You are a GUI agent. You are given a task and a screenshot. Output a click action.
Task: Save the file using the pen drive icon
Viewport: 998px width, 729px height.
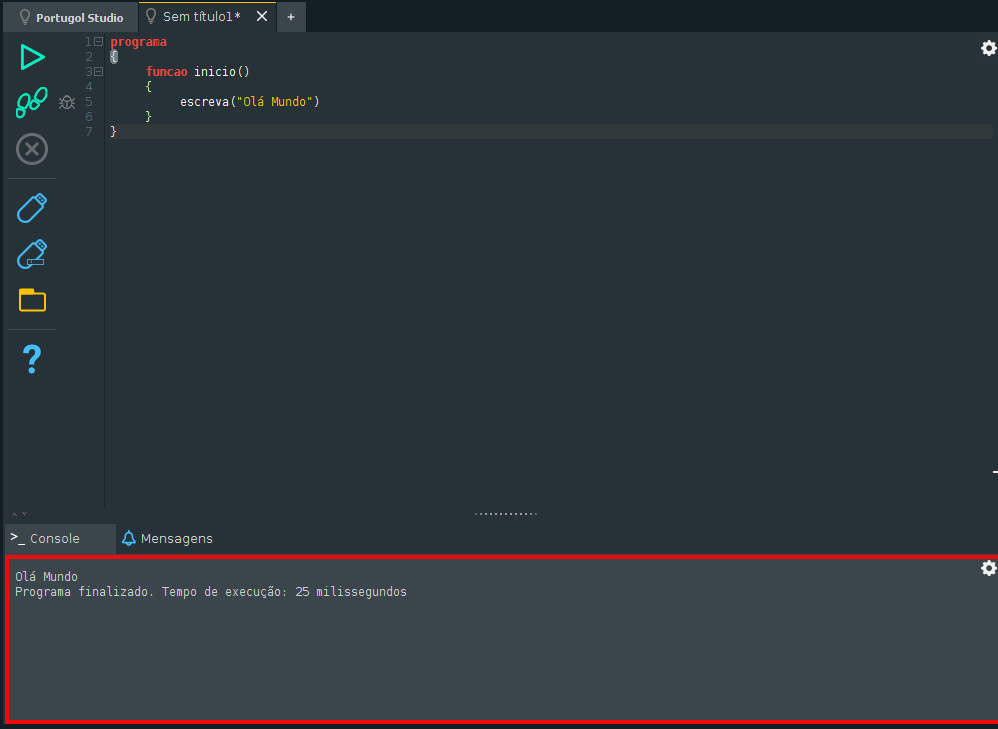[32, 208]
